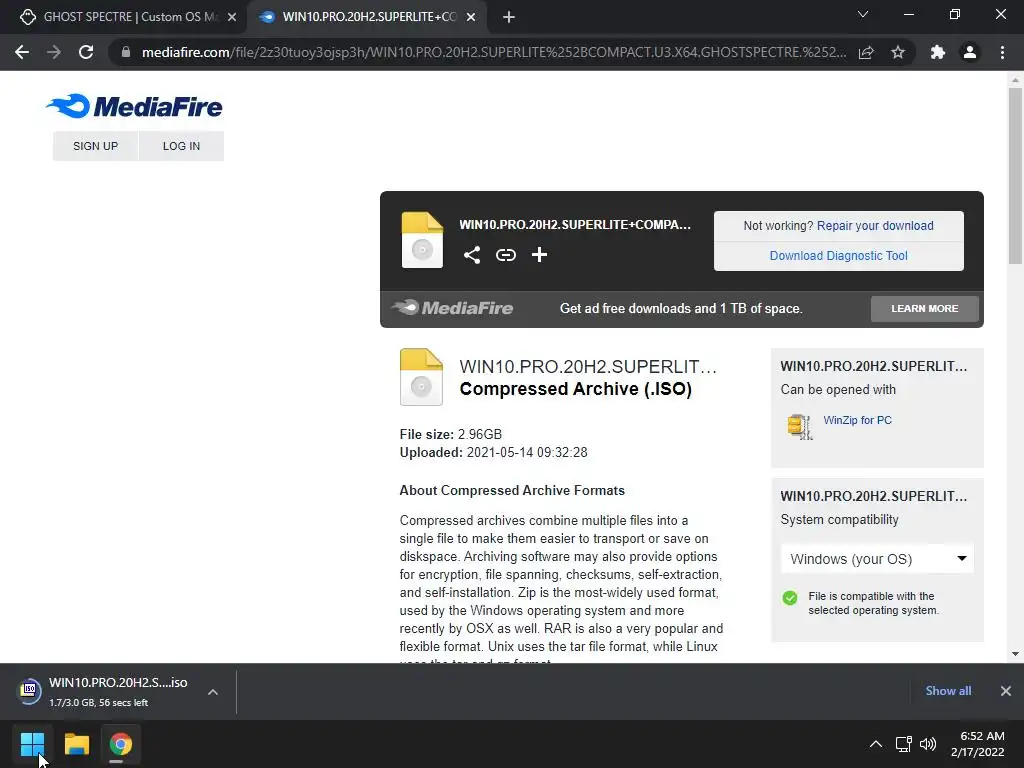Open File Explorer from taskbar
The height and width of the screenshot is (768, 1024).
76,744
